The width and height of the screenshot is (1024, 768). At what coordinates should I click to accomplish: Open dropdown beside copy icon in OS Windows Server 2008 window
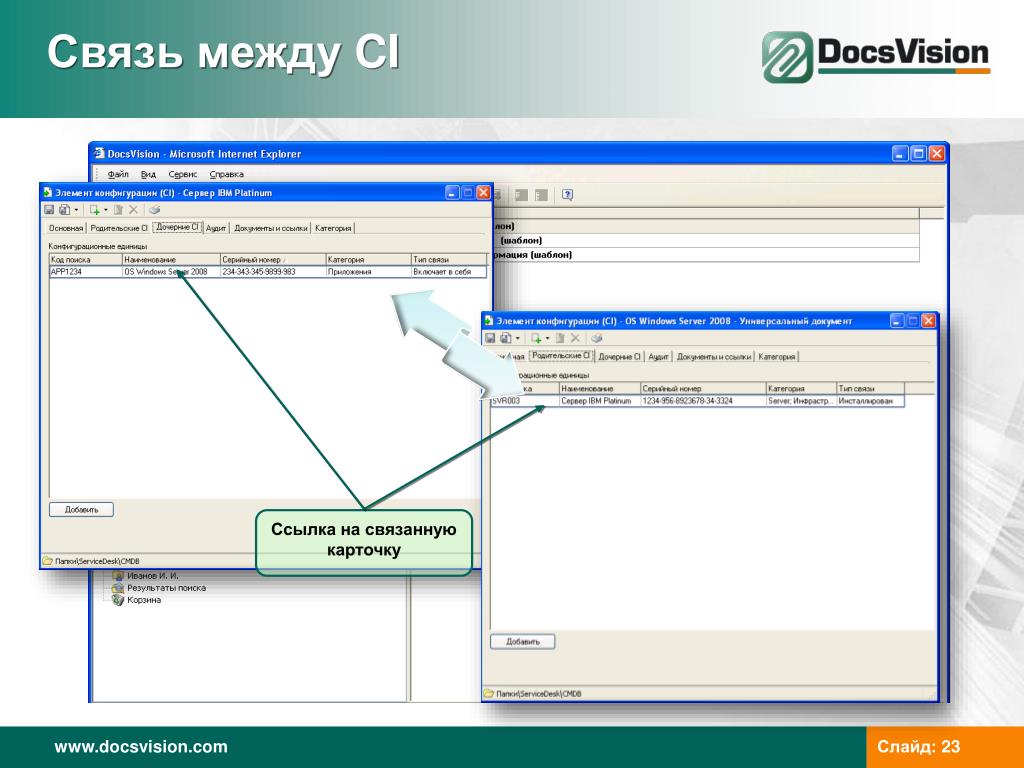tap(517, 339)
